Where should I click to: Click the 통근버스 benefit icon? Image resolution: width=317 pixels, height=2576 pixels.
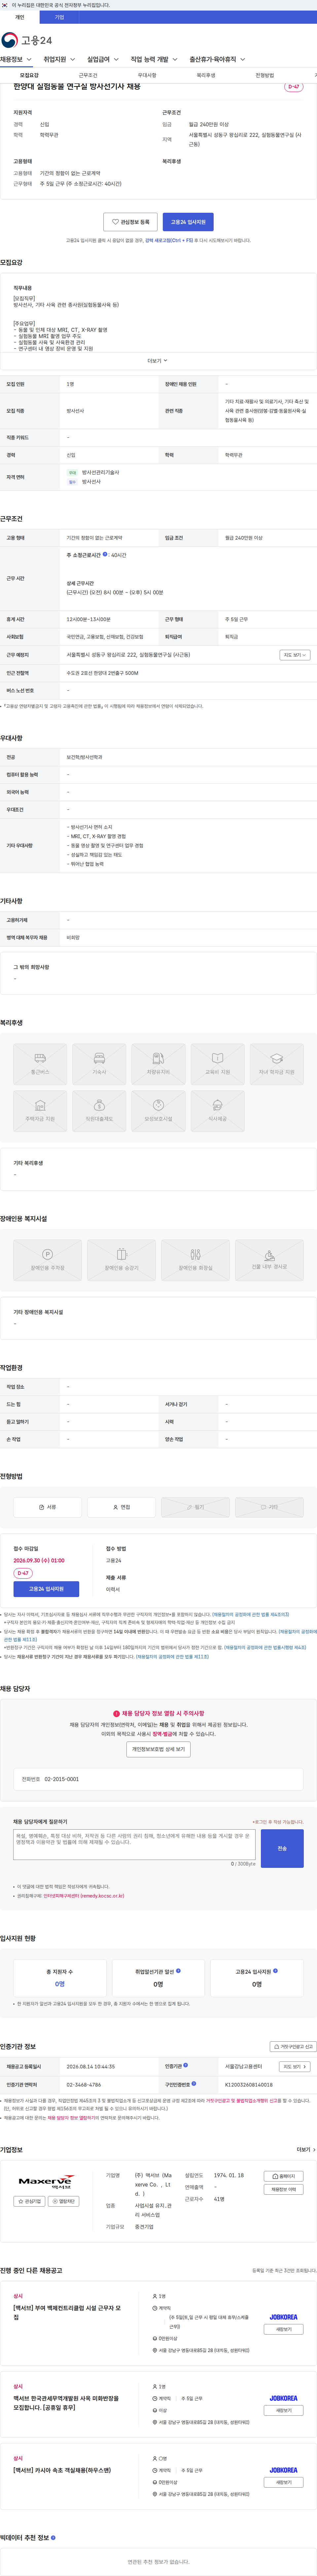point(40,1064)
